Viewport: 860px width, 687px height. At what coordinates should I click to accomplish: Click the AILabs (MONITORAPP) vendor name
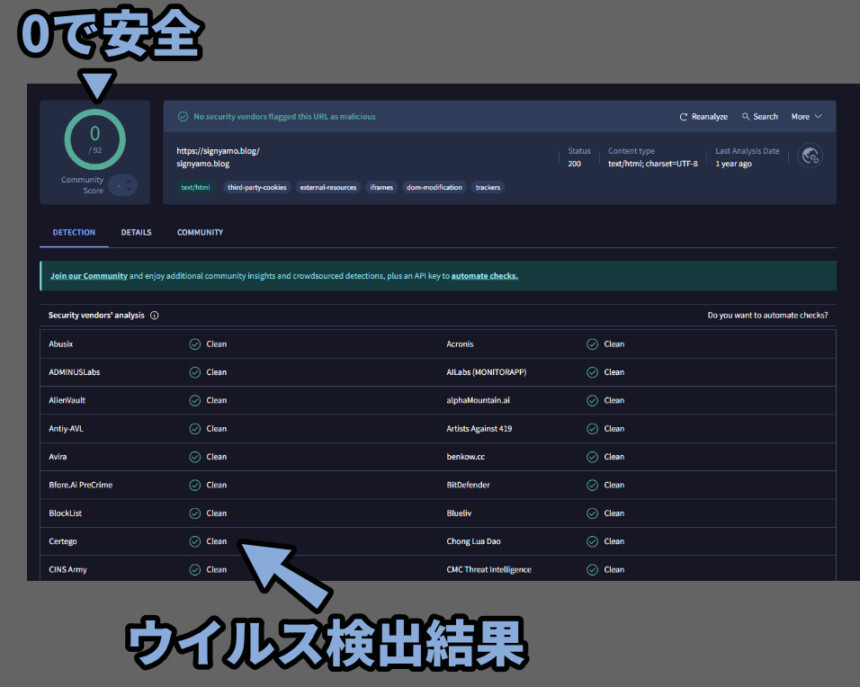(x=486, y=372)
